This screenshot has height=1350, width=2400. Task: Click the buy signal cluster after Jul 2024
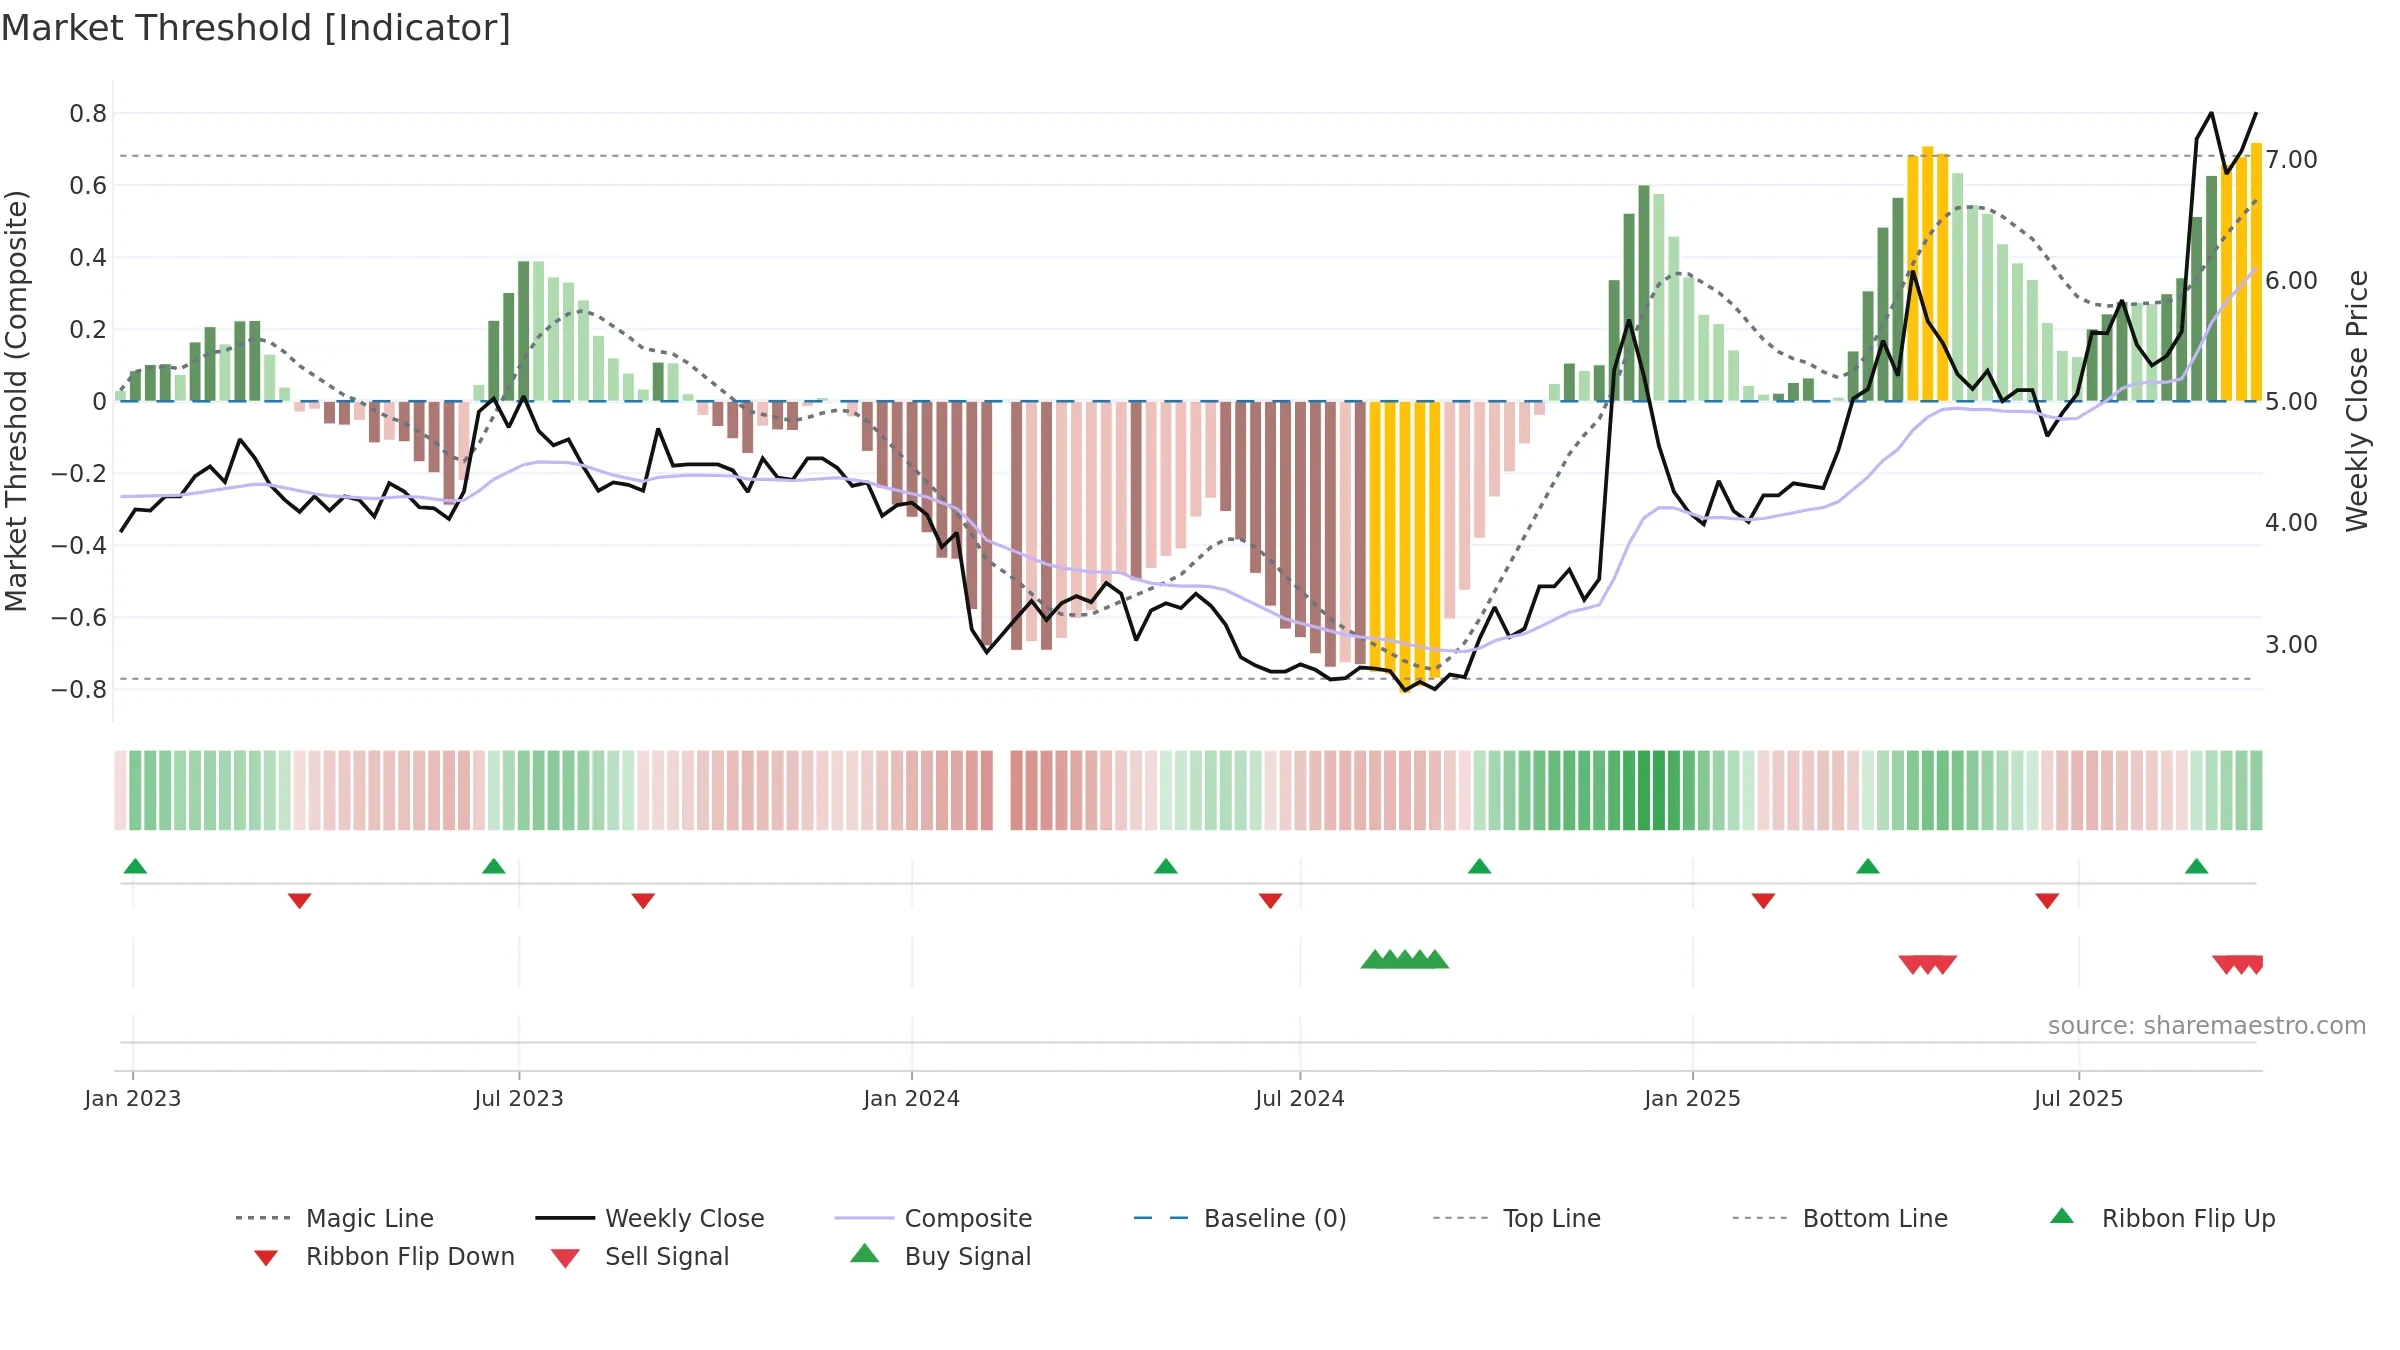coord(1405,959)
